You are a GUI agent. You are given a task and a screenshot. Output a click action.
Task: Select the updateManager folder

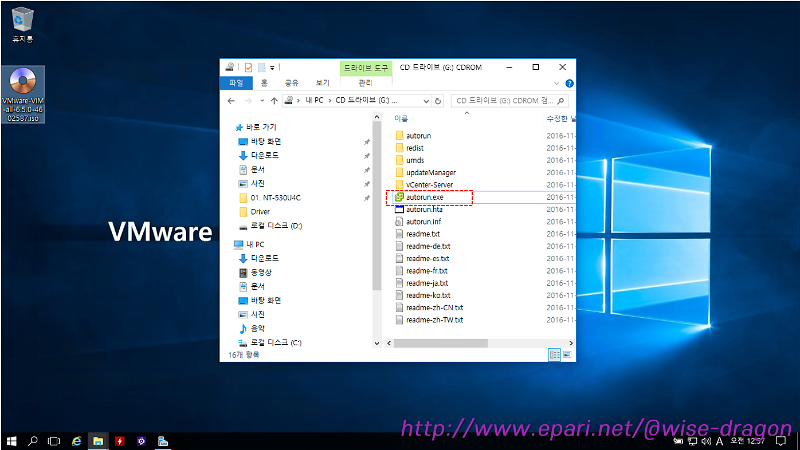pos(431,172)
